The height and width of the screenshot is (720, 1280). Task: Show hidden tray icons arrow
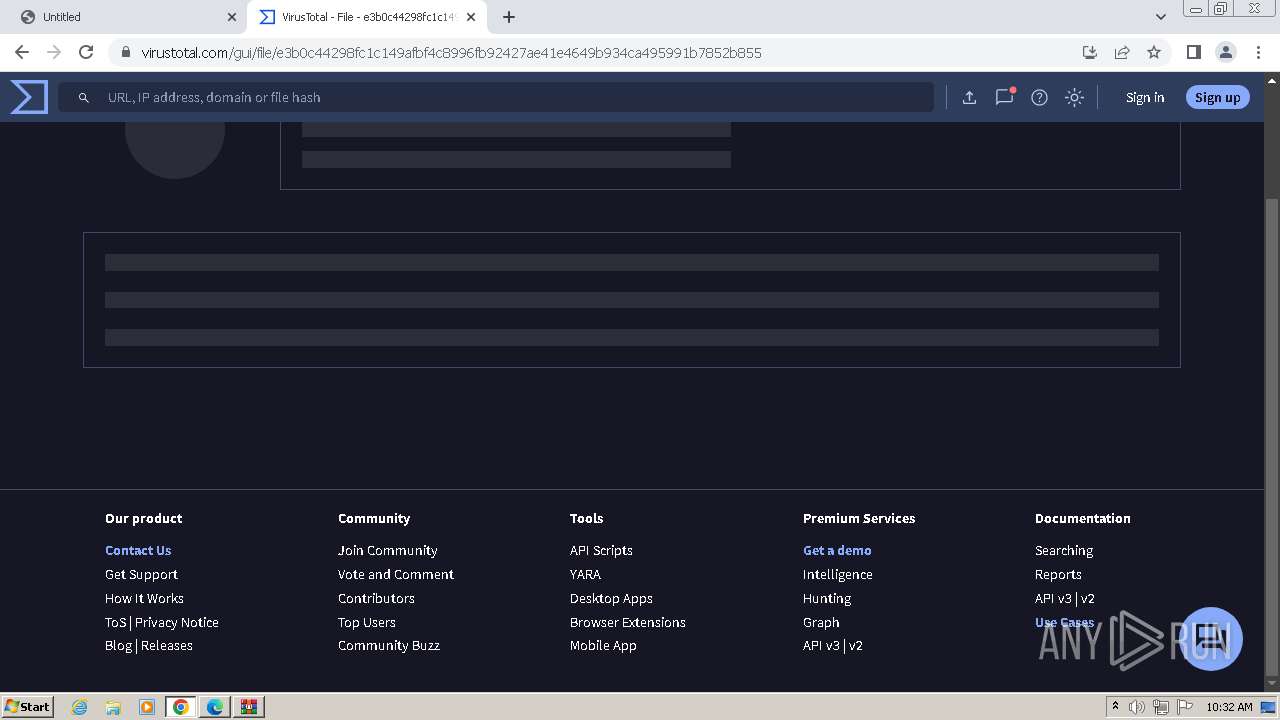point(1115,706)
